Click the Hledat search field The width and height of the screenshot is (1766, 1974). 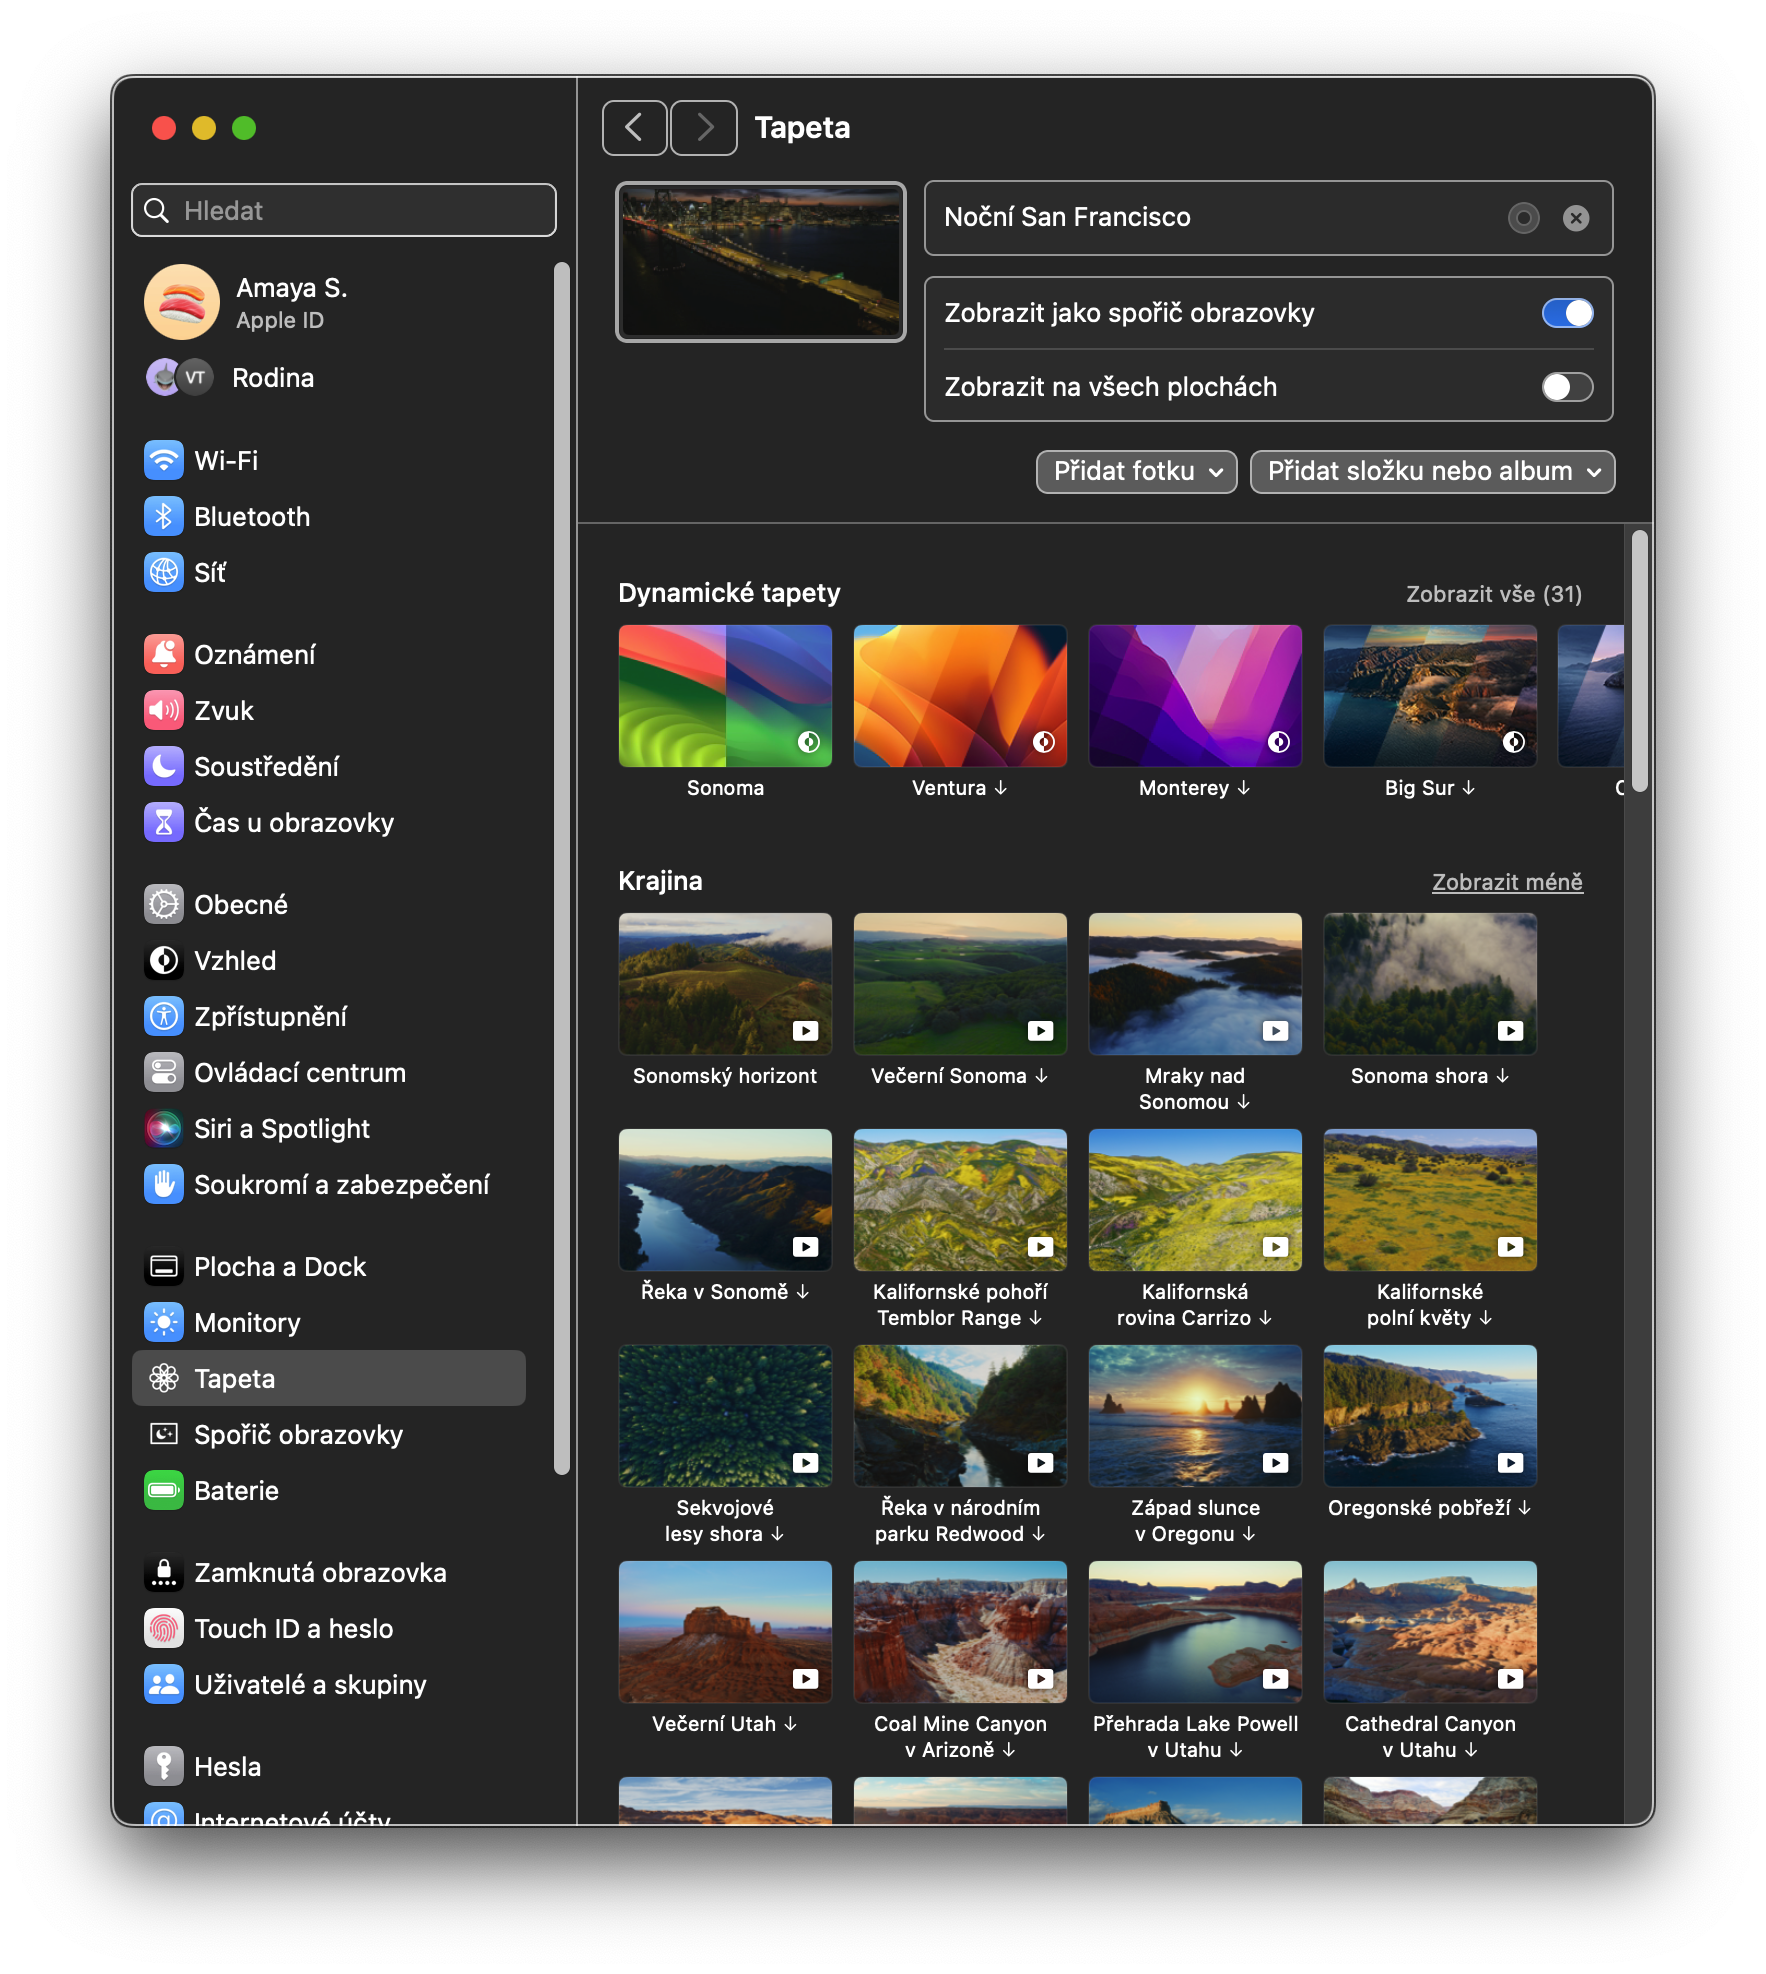[344, 210]
